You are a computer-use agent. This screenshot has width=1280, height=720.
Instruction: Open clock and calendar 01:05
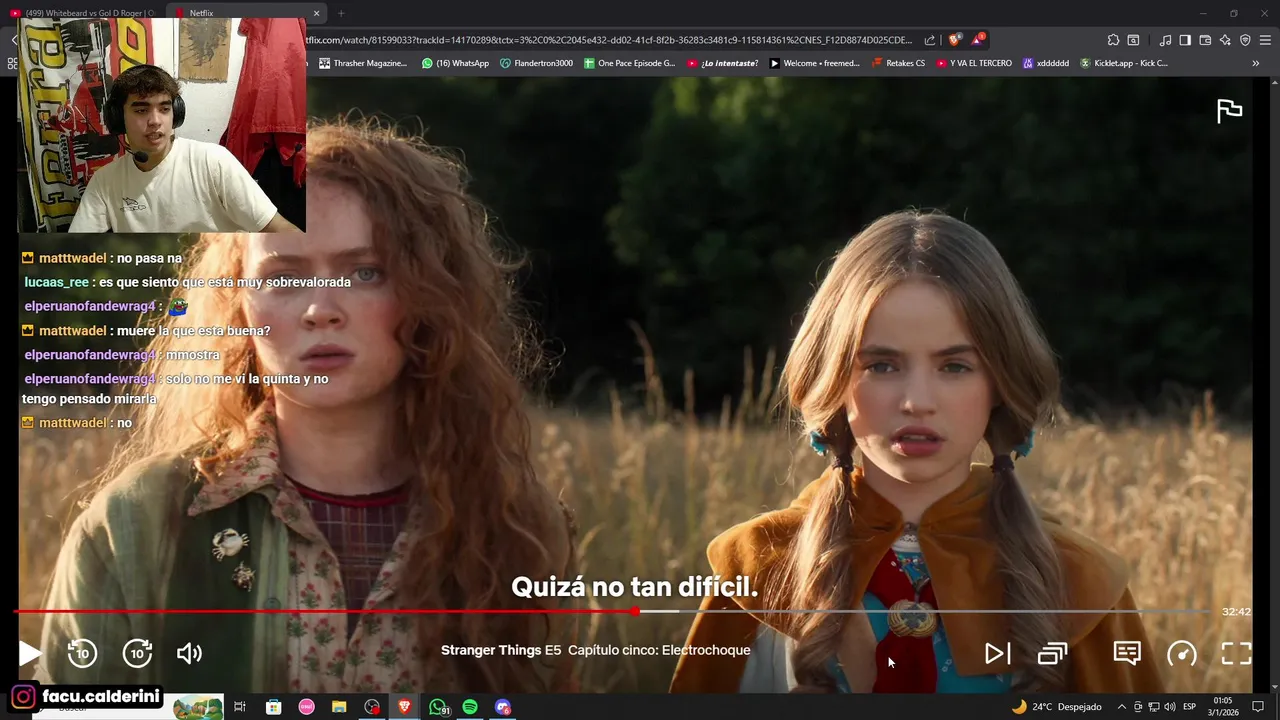click(1222, 707)
